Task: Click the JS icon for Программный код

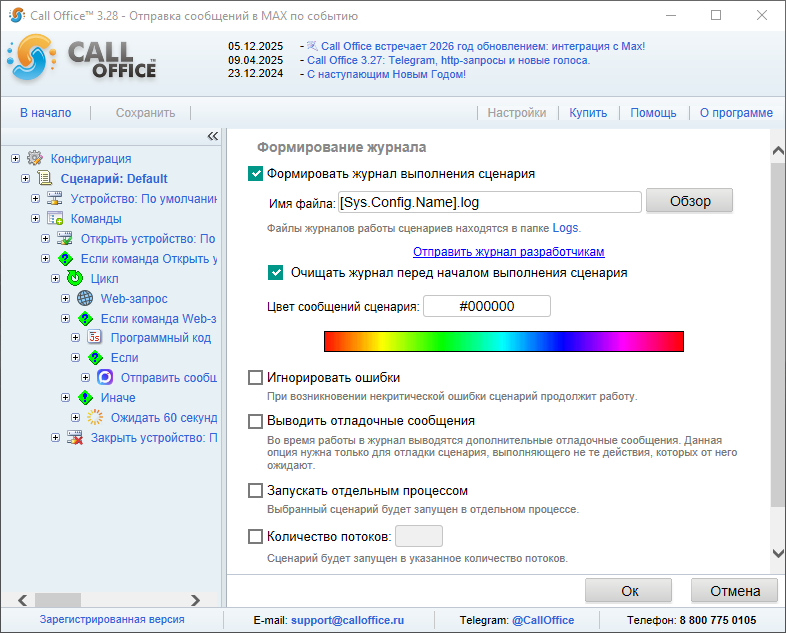Action: click(94, 338)
